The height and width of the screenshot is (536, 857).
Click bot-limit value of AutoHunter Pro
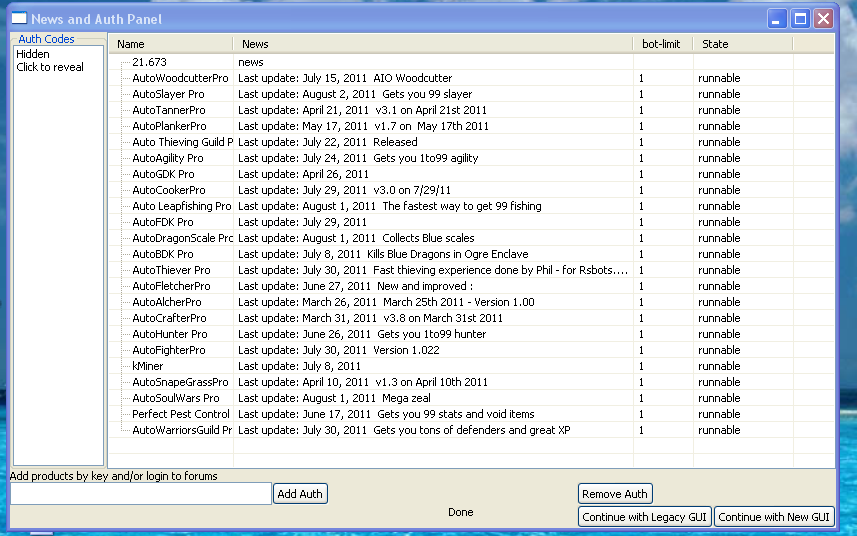(x=641, y=334)
